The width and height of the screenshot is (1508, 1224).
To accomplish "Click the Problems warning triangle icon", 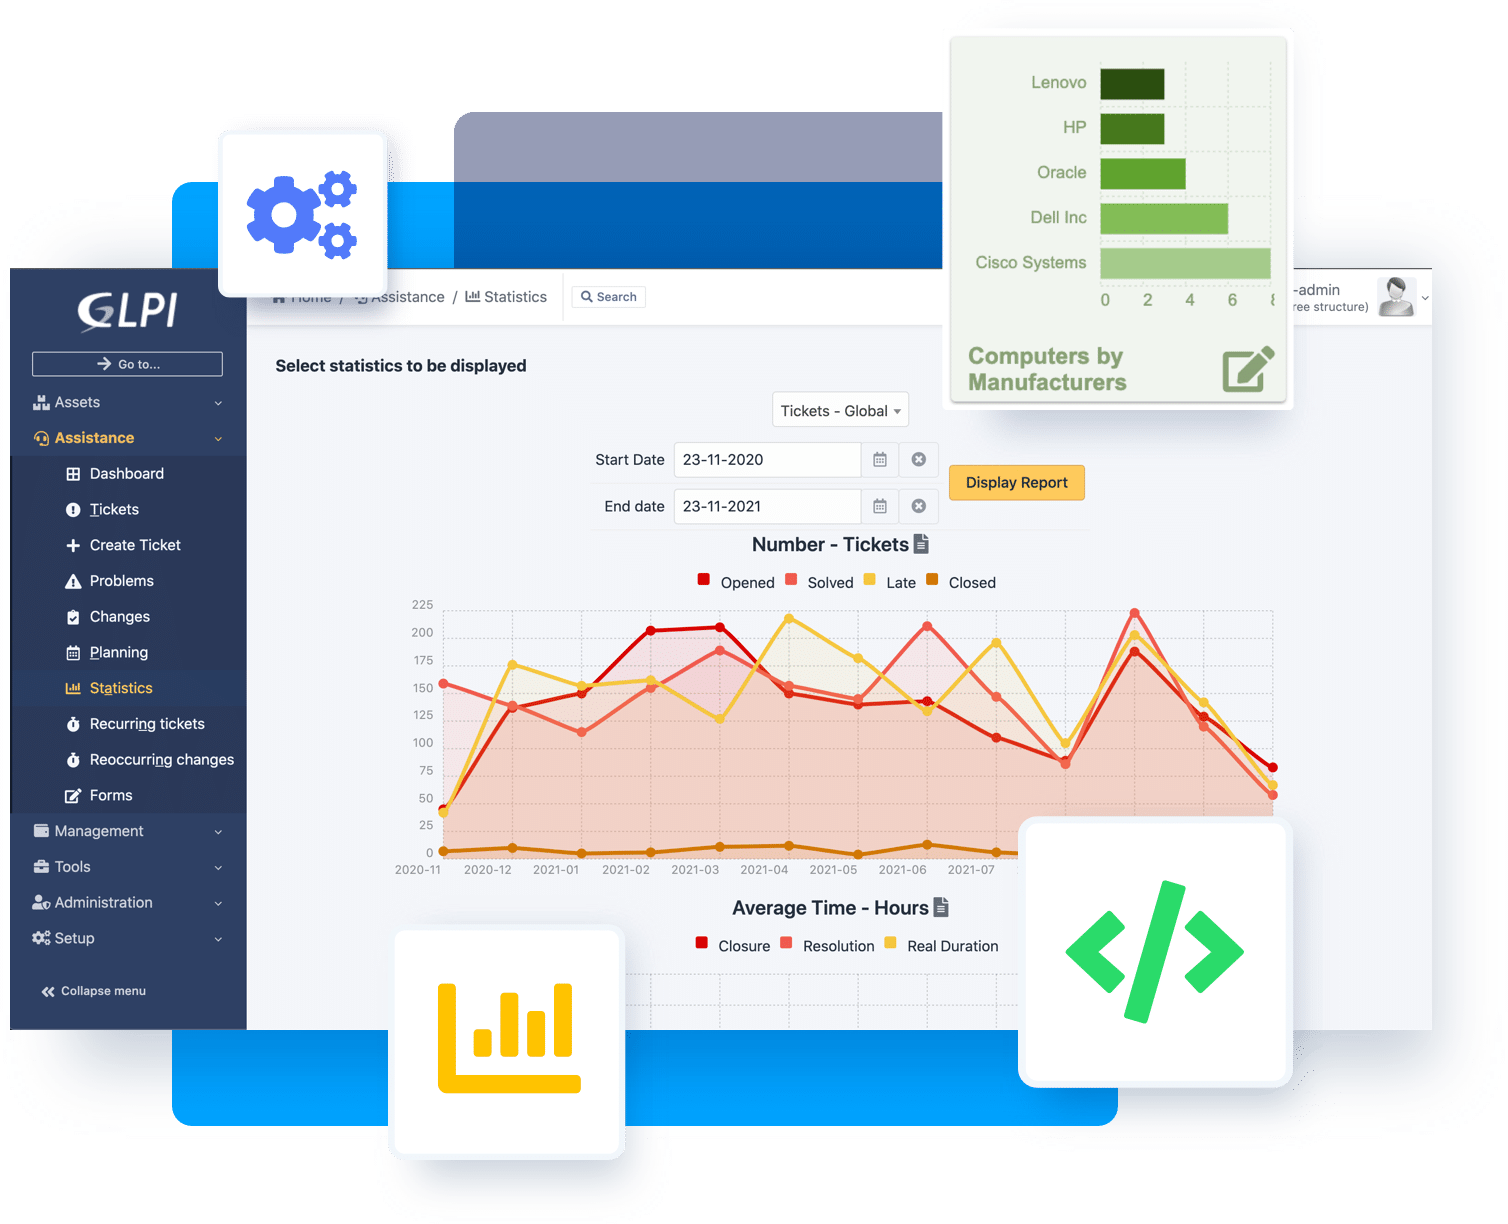I will click(x=73, y=582).
